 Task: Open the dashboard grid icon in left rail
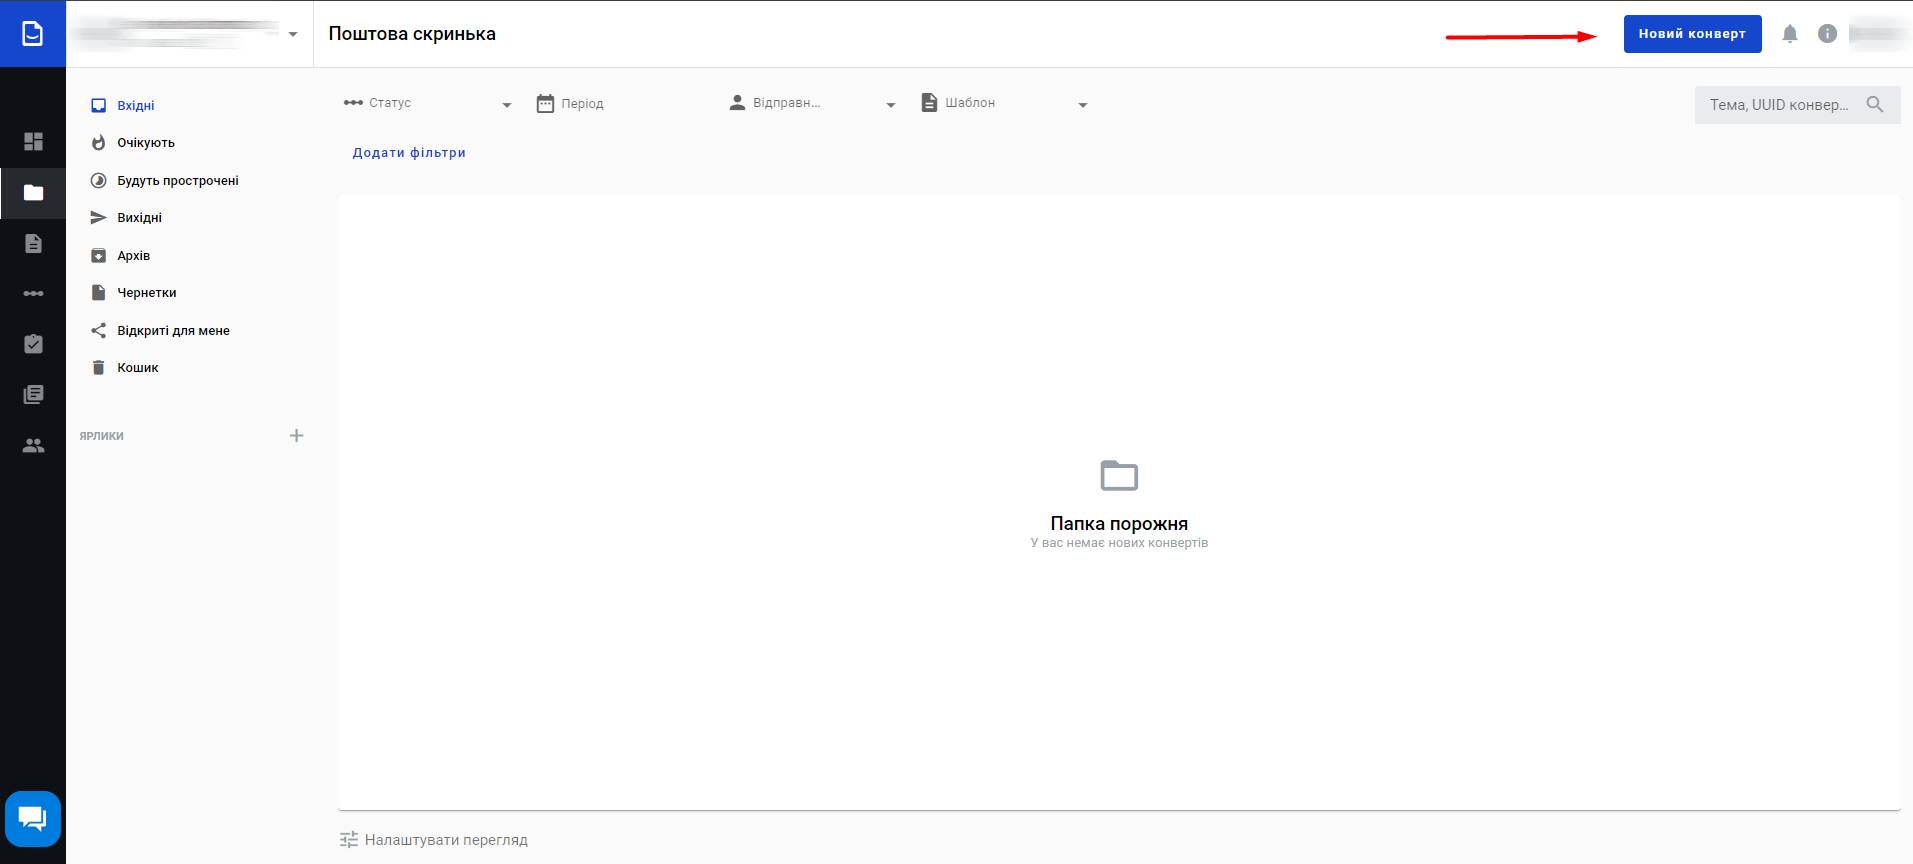coord(33,141)
